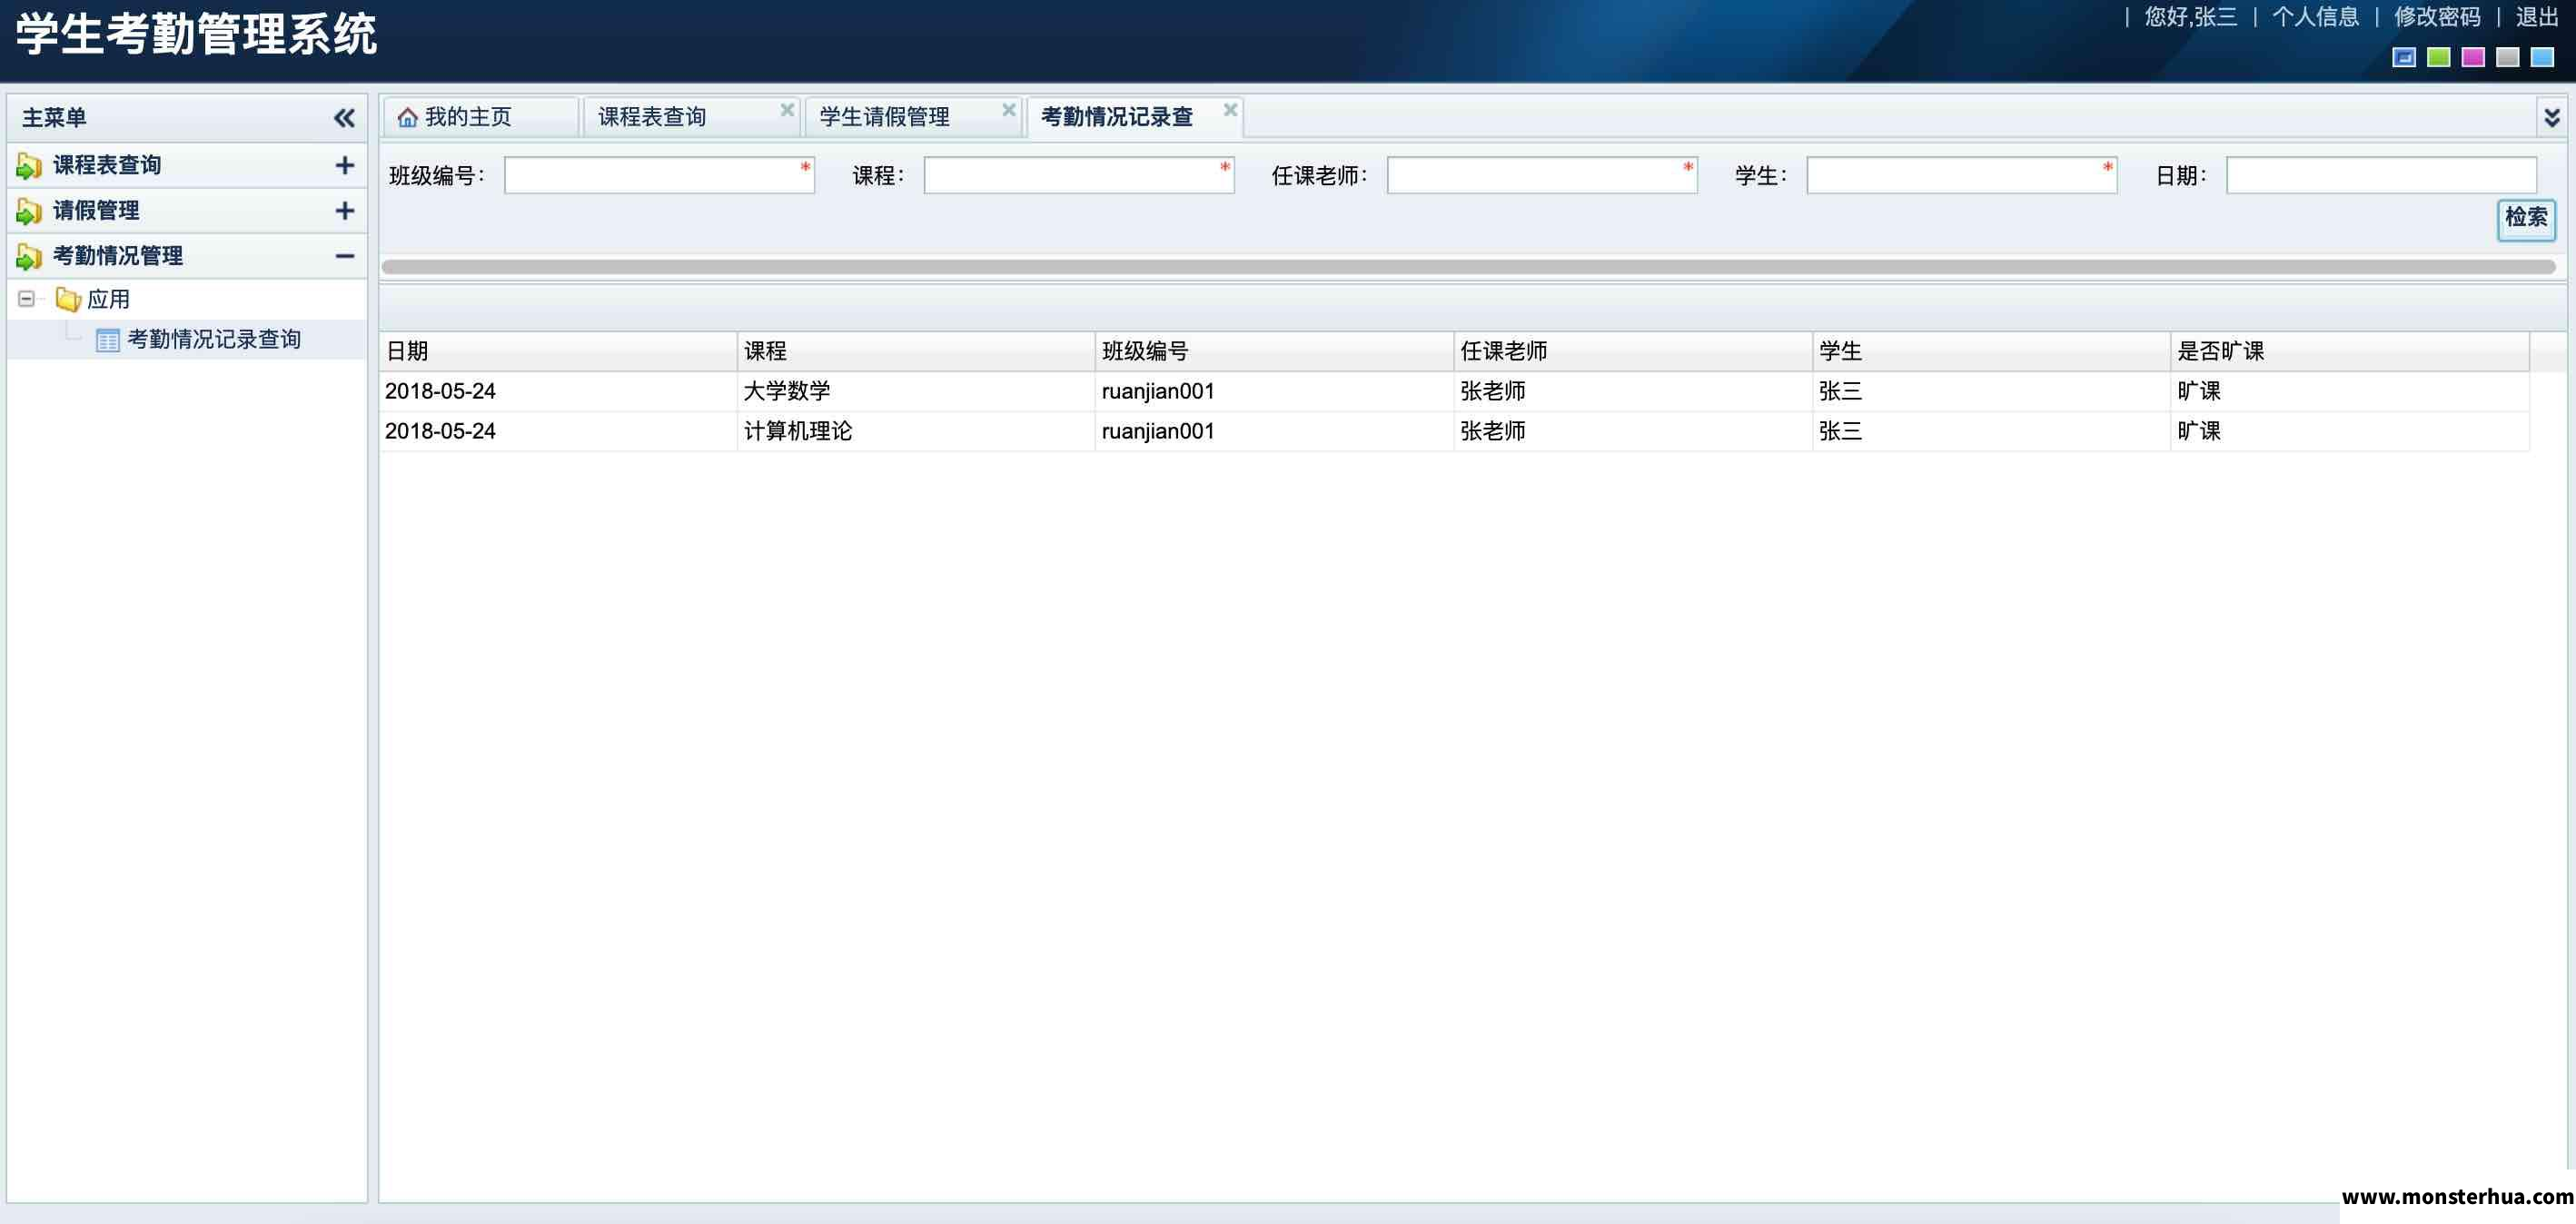Open the 修改密码 link
Viewport: 2576px width, 1224px height.
pyautogui.click(x=2437, y=17)
